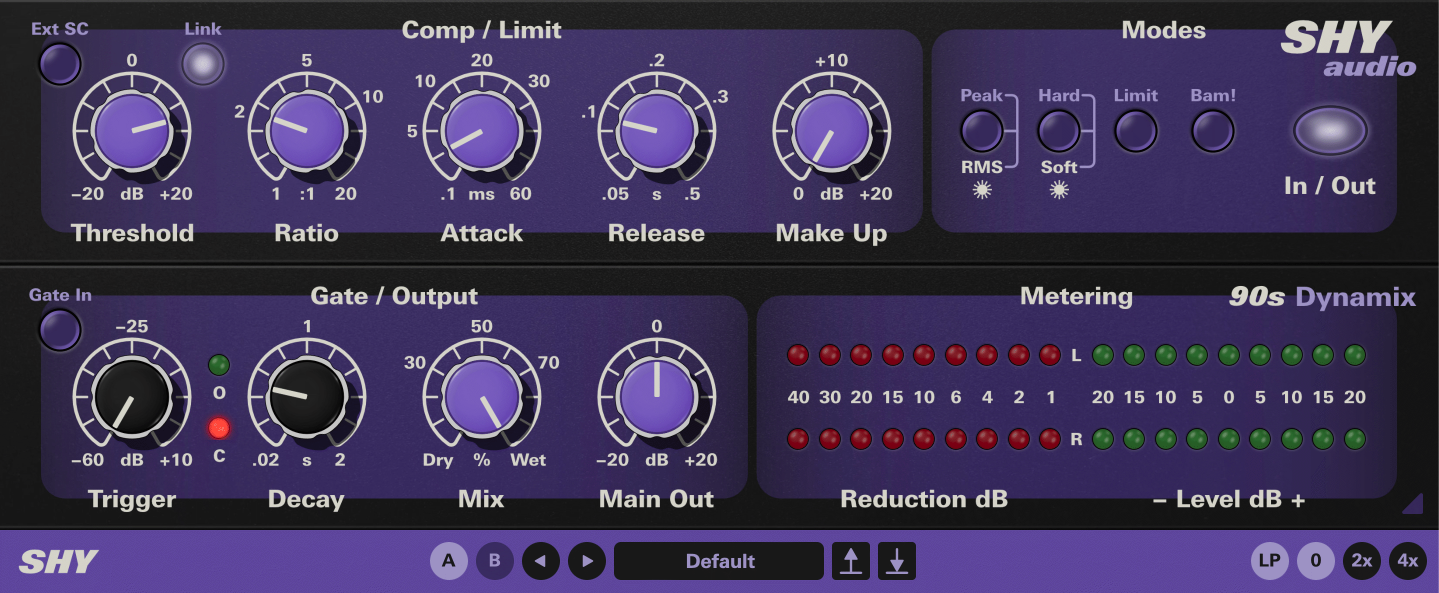
Task: Select preset slot B
Action: point(494,561)
